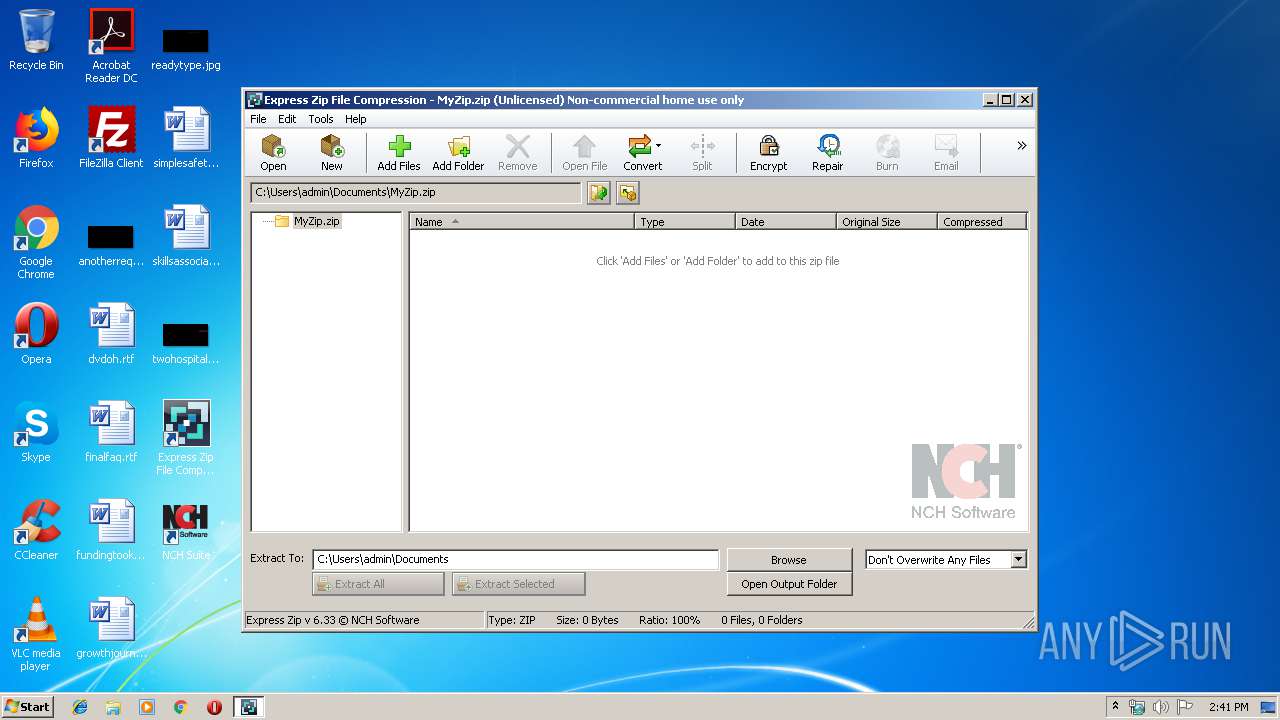Viewport: 1280px width, 720px height.
Task: Select dvdoh.rtf desktop file
Action: 111,334
